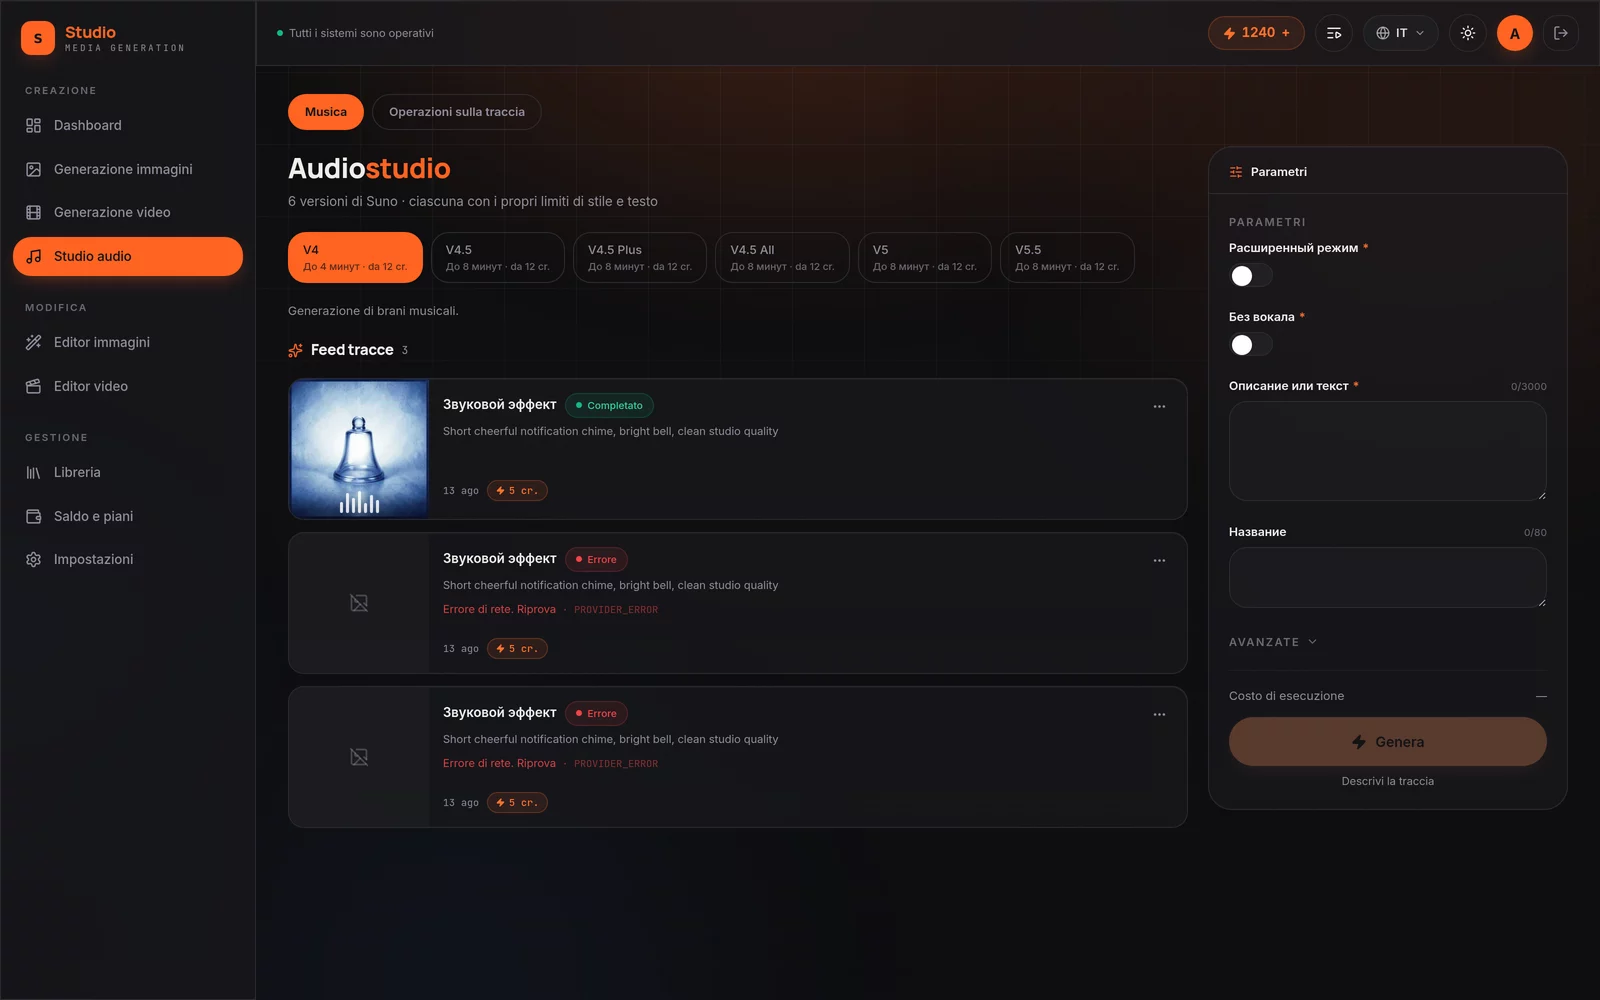
Task: Click the Studio logo icon
Action: 38,38
